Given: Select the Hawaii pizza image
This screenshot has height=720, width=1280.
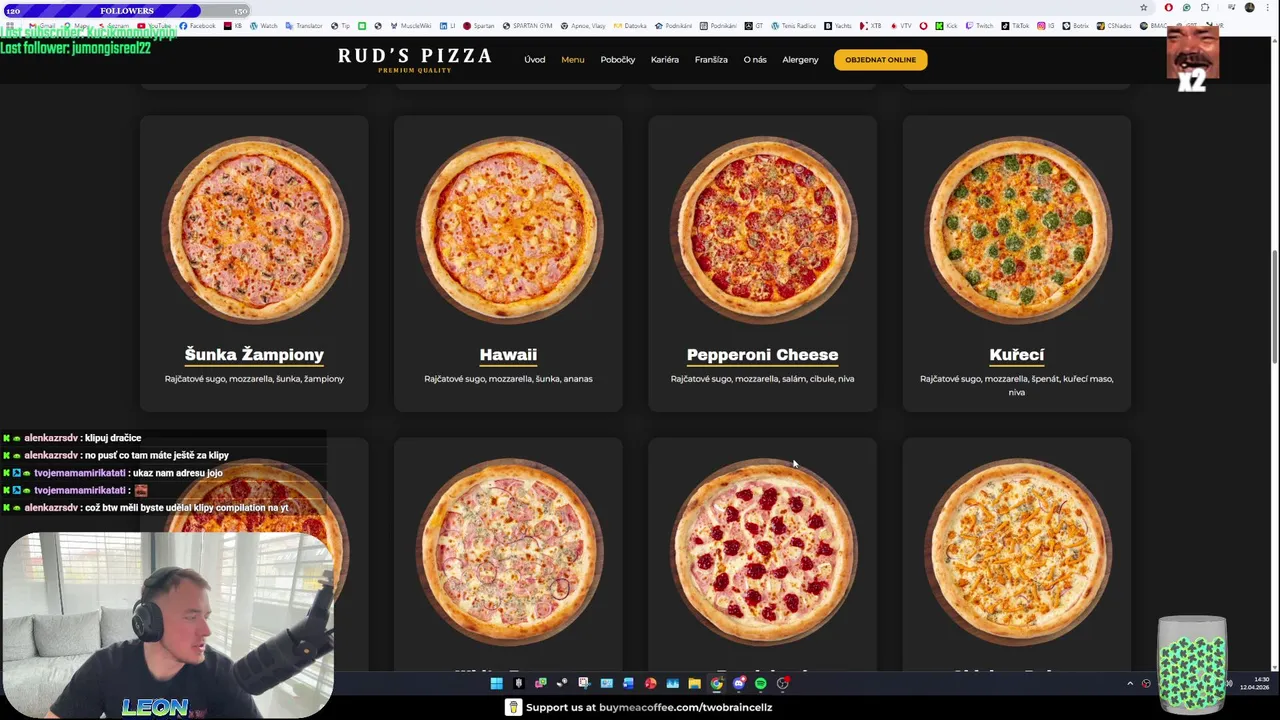Looking at the screenshot, I should (508, 230).
